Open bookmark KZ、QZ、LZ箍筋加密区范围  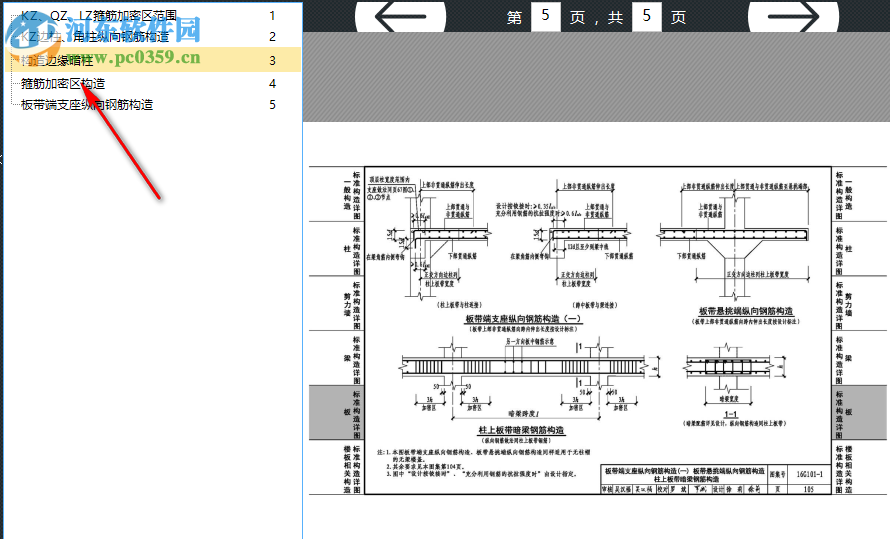click(99, 16)
